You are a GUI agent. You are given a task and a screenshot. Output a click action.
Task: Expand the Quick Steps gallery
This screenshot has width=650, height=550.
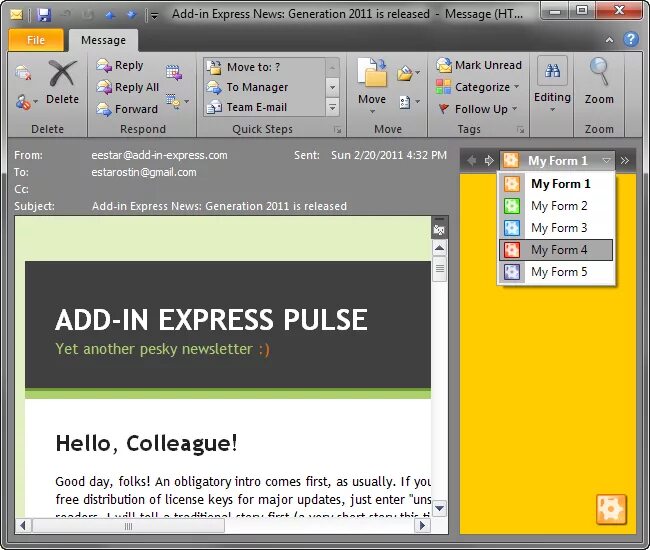point(332,107)
